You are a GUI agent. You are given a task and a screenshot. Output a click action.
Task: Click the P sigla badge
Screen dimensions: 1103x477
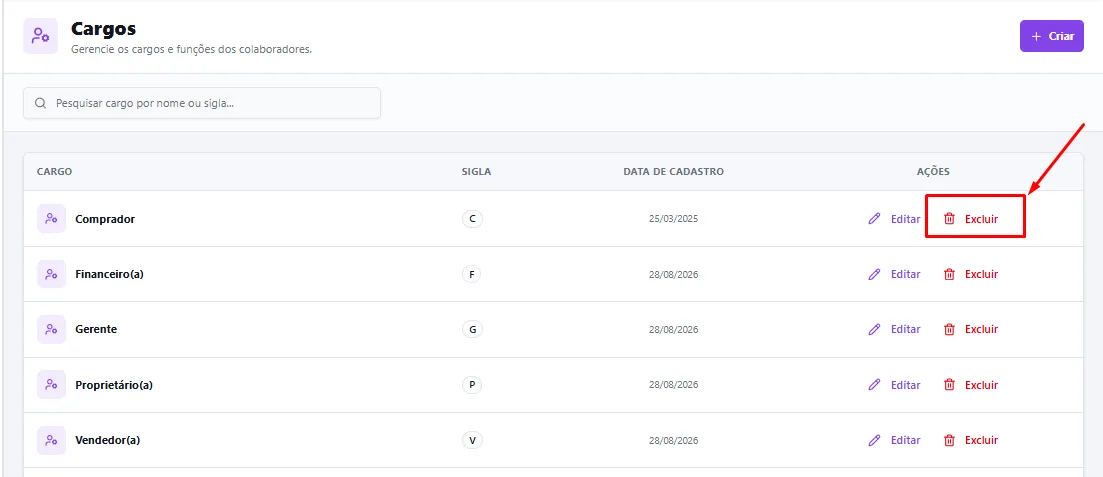click(471, 385)
